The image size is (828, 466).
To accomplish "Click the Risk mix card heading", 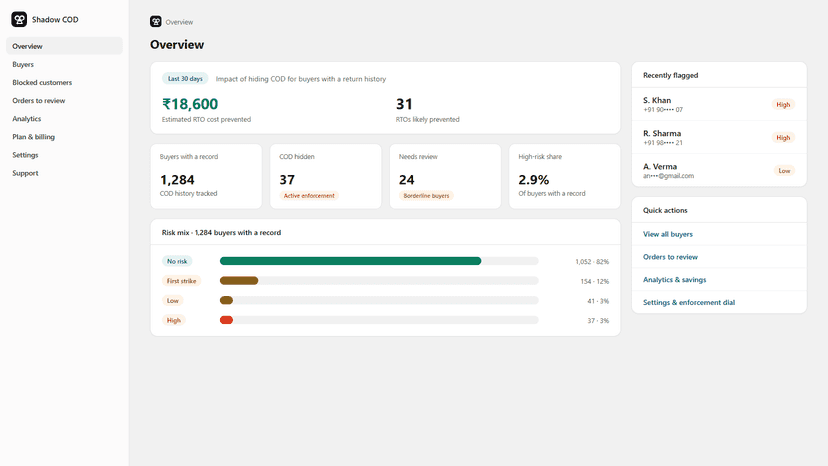I will [x=221, y=232].
